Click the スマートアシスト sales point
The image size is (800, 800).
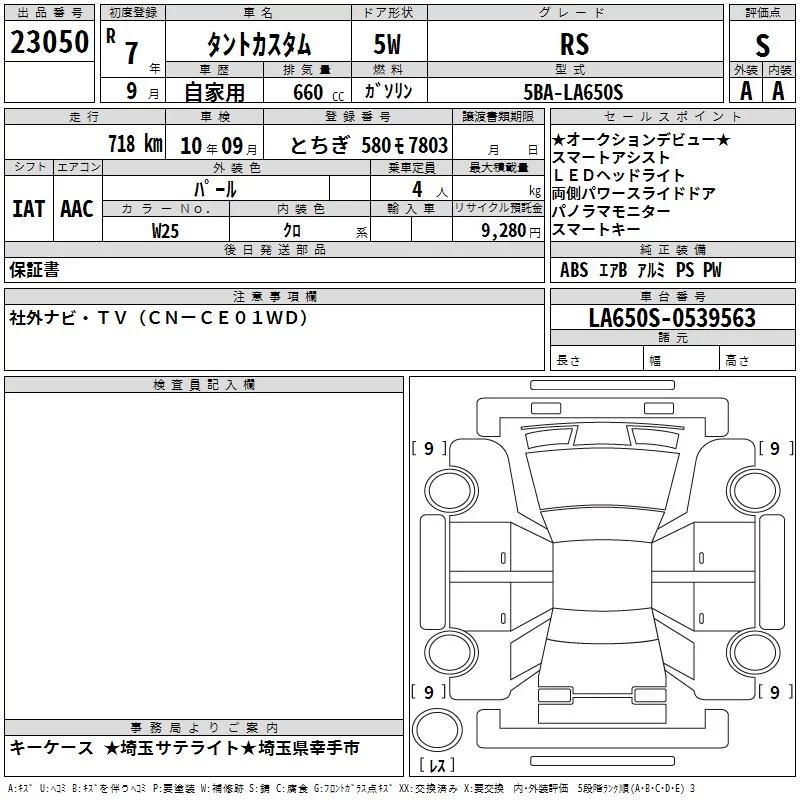point(611,158)
